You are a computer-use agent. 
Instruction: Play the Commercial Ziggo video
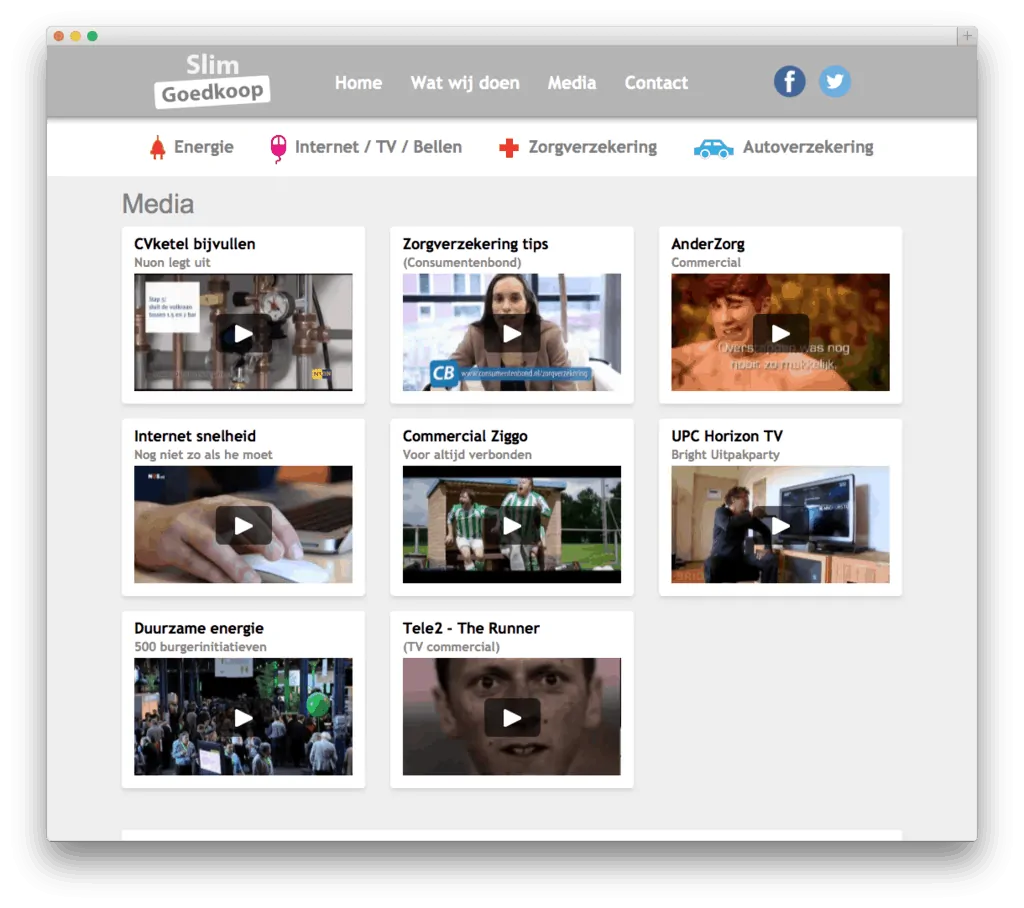click(x=512, y=525)
